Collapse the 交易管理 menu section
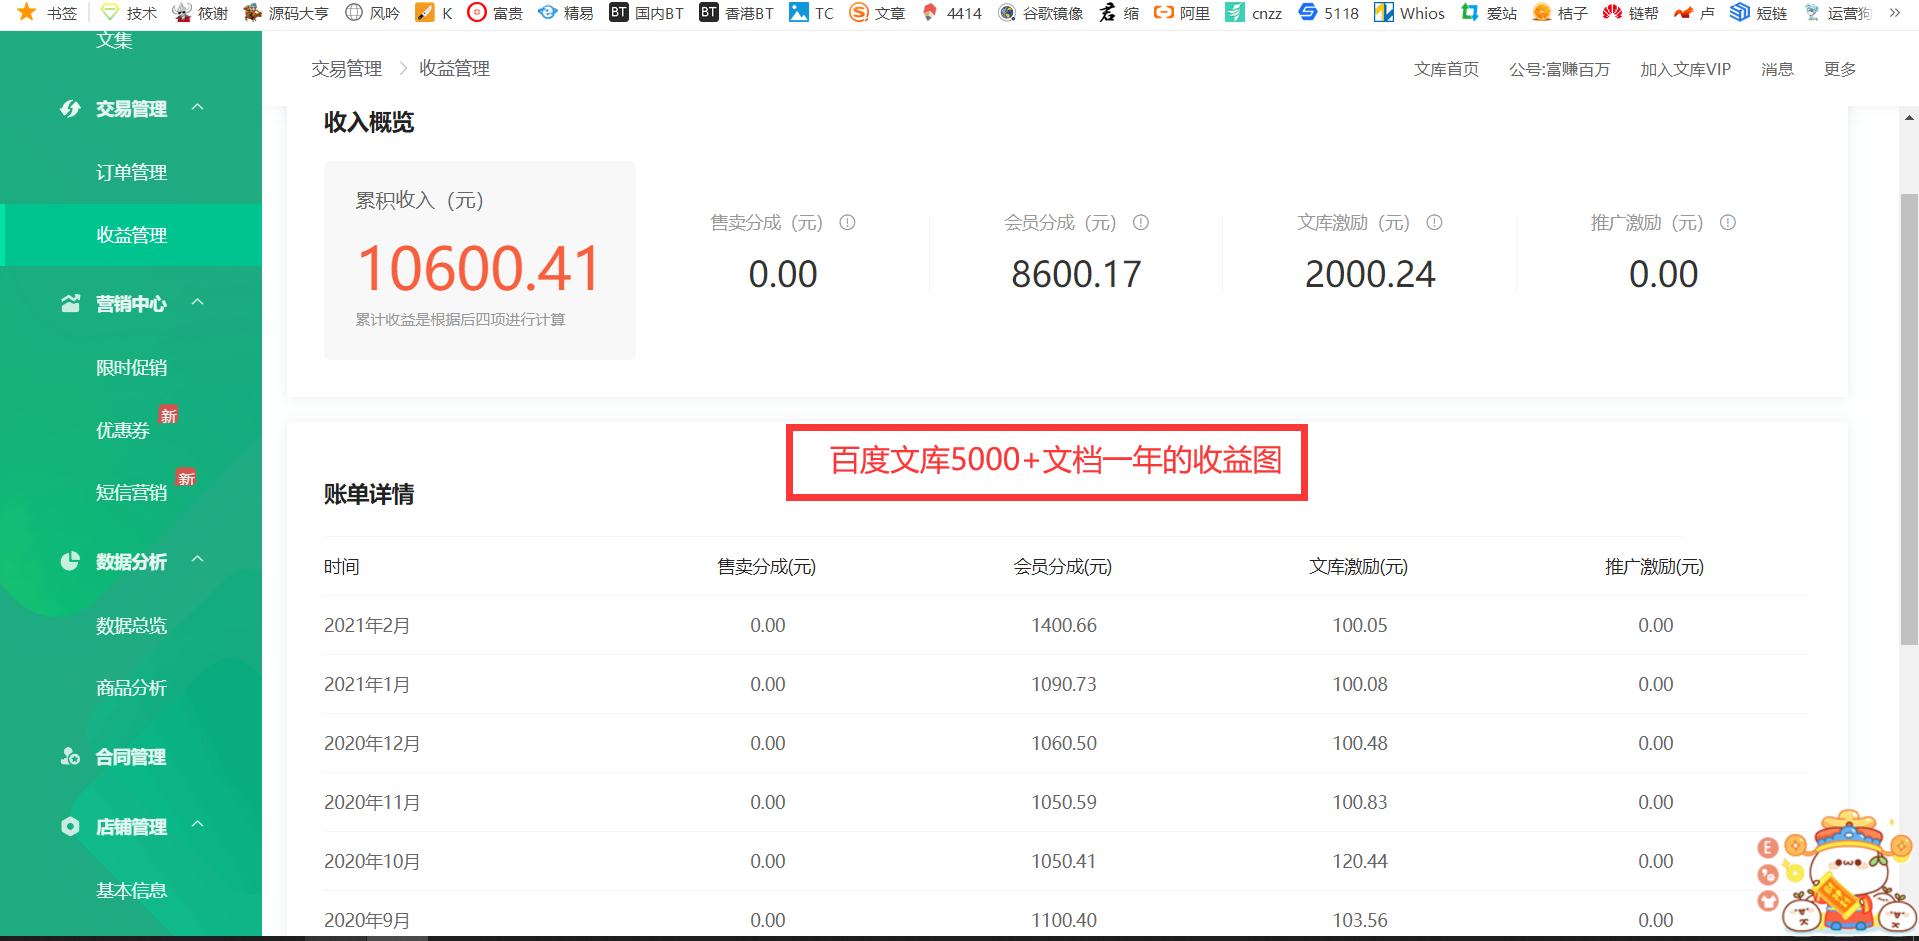Screen dimensions: 1919x941 tap(198, 108)
